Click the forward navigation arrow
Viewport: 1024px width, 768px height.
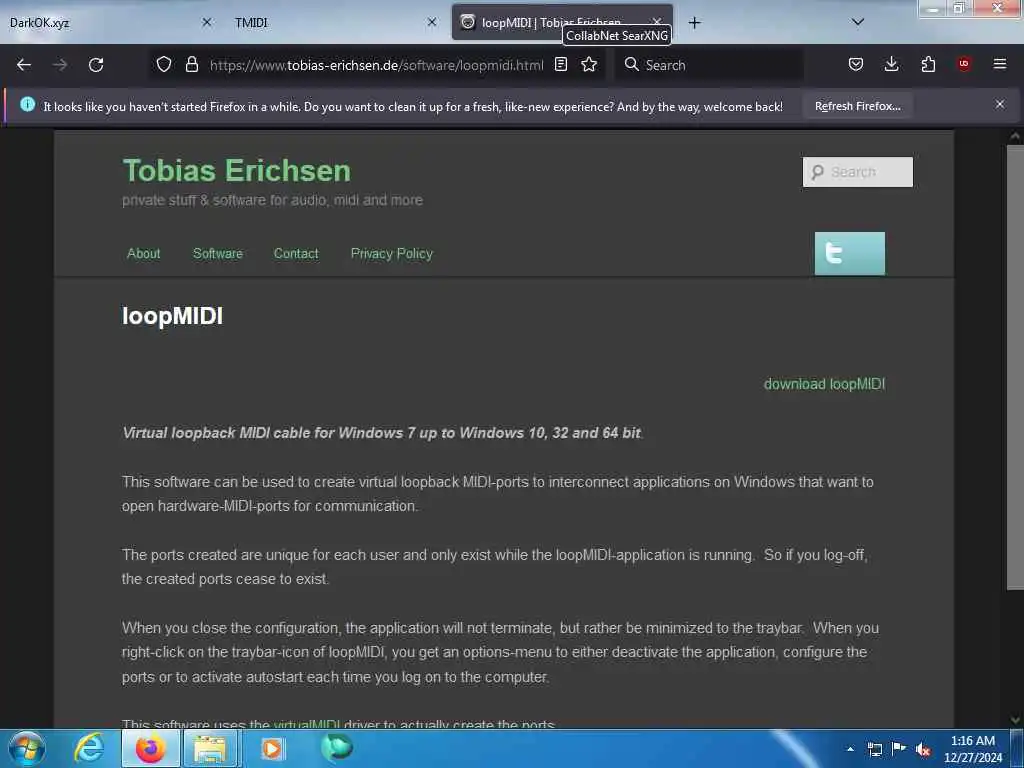click(x=60, y=65)
